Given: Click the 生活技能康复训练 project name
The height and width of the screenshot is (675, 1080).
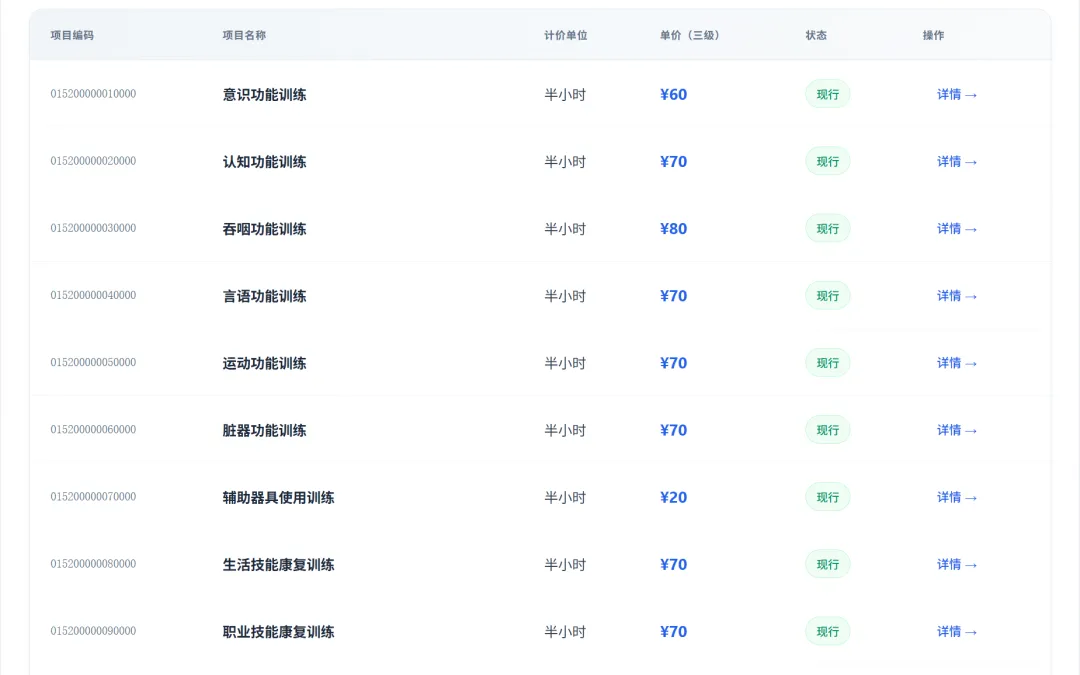Looking at the screenshot, I should (278, 565).
